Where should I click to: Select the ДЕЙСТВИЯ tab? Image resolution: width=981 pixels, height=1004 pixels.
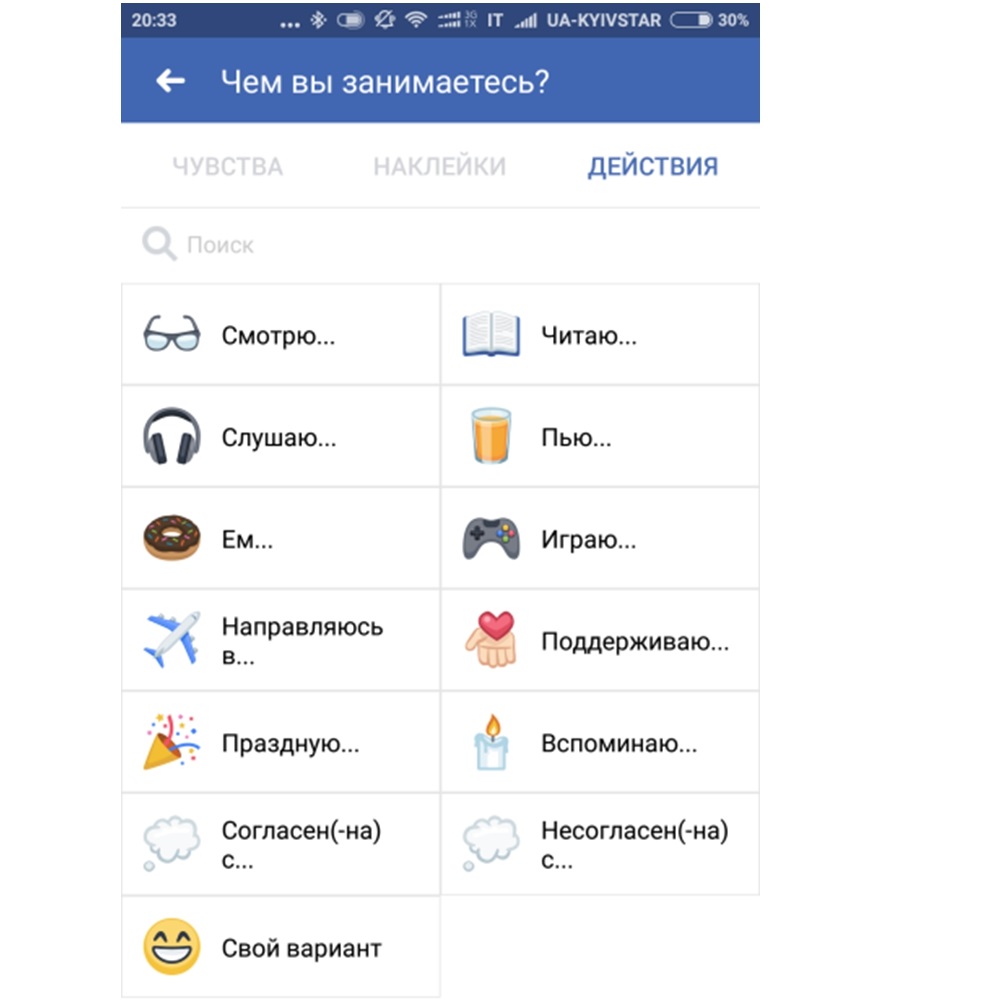tap(653, 166)
